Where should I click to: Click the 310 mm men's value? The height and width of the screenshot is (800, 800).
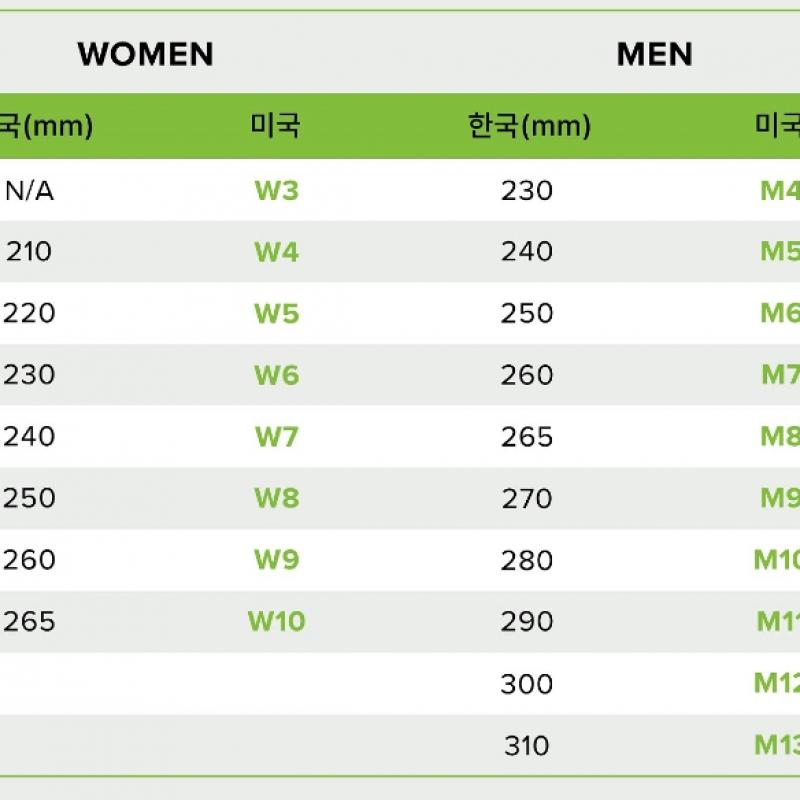(527, 746)
